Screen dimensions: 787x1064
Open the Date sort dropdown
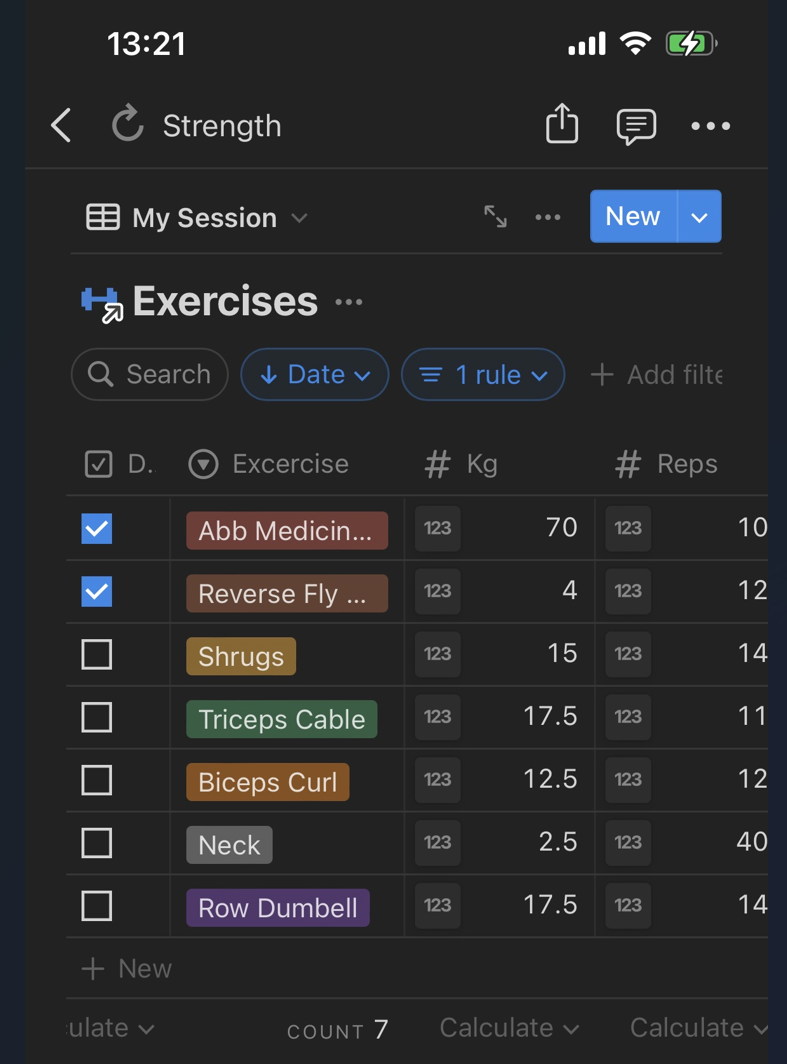click(314, 374)
